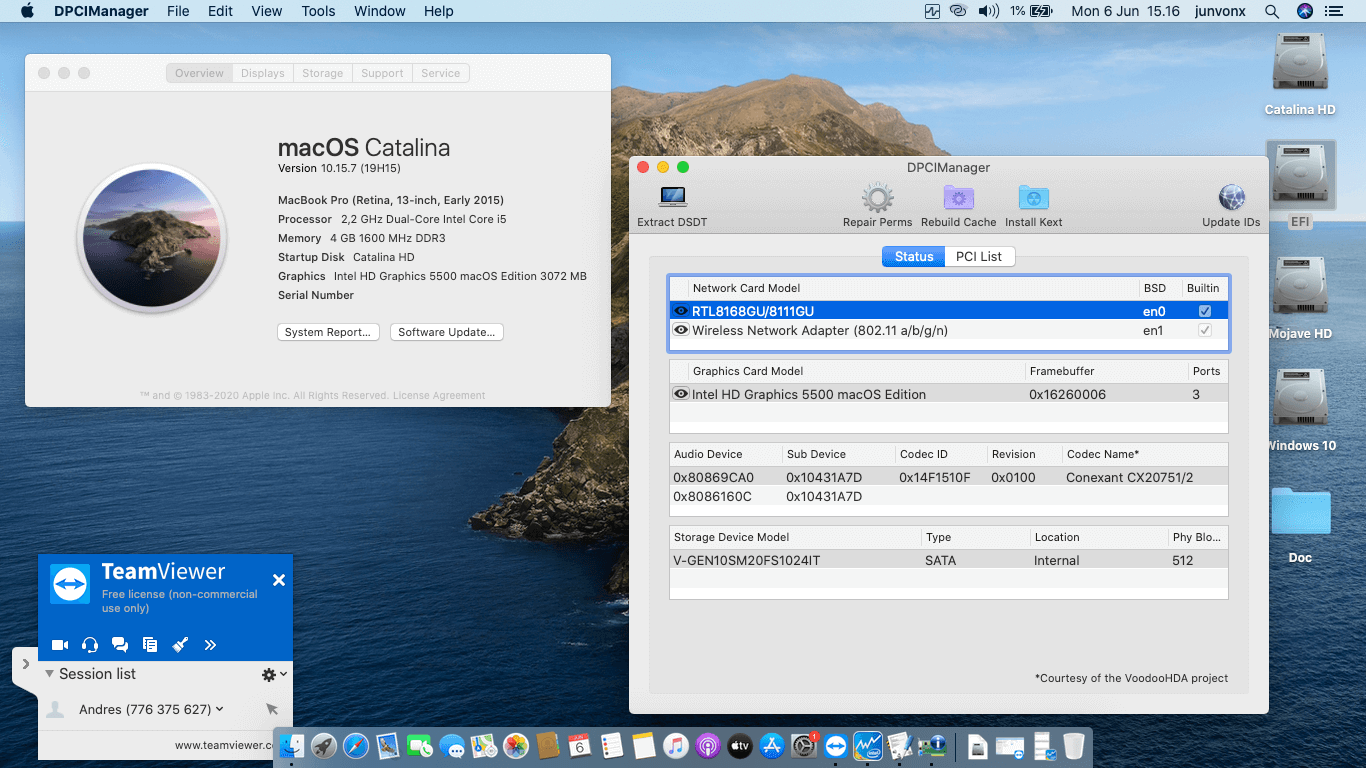Open Spotlight search in menu bar
The width and height of the screenshot is (1366, 768).
coord(1272,11)
